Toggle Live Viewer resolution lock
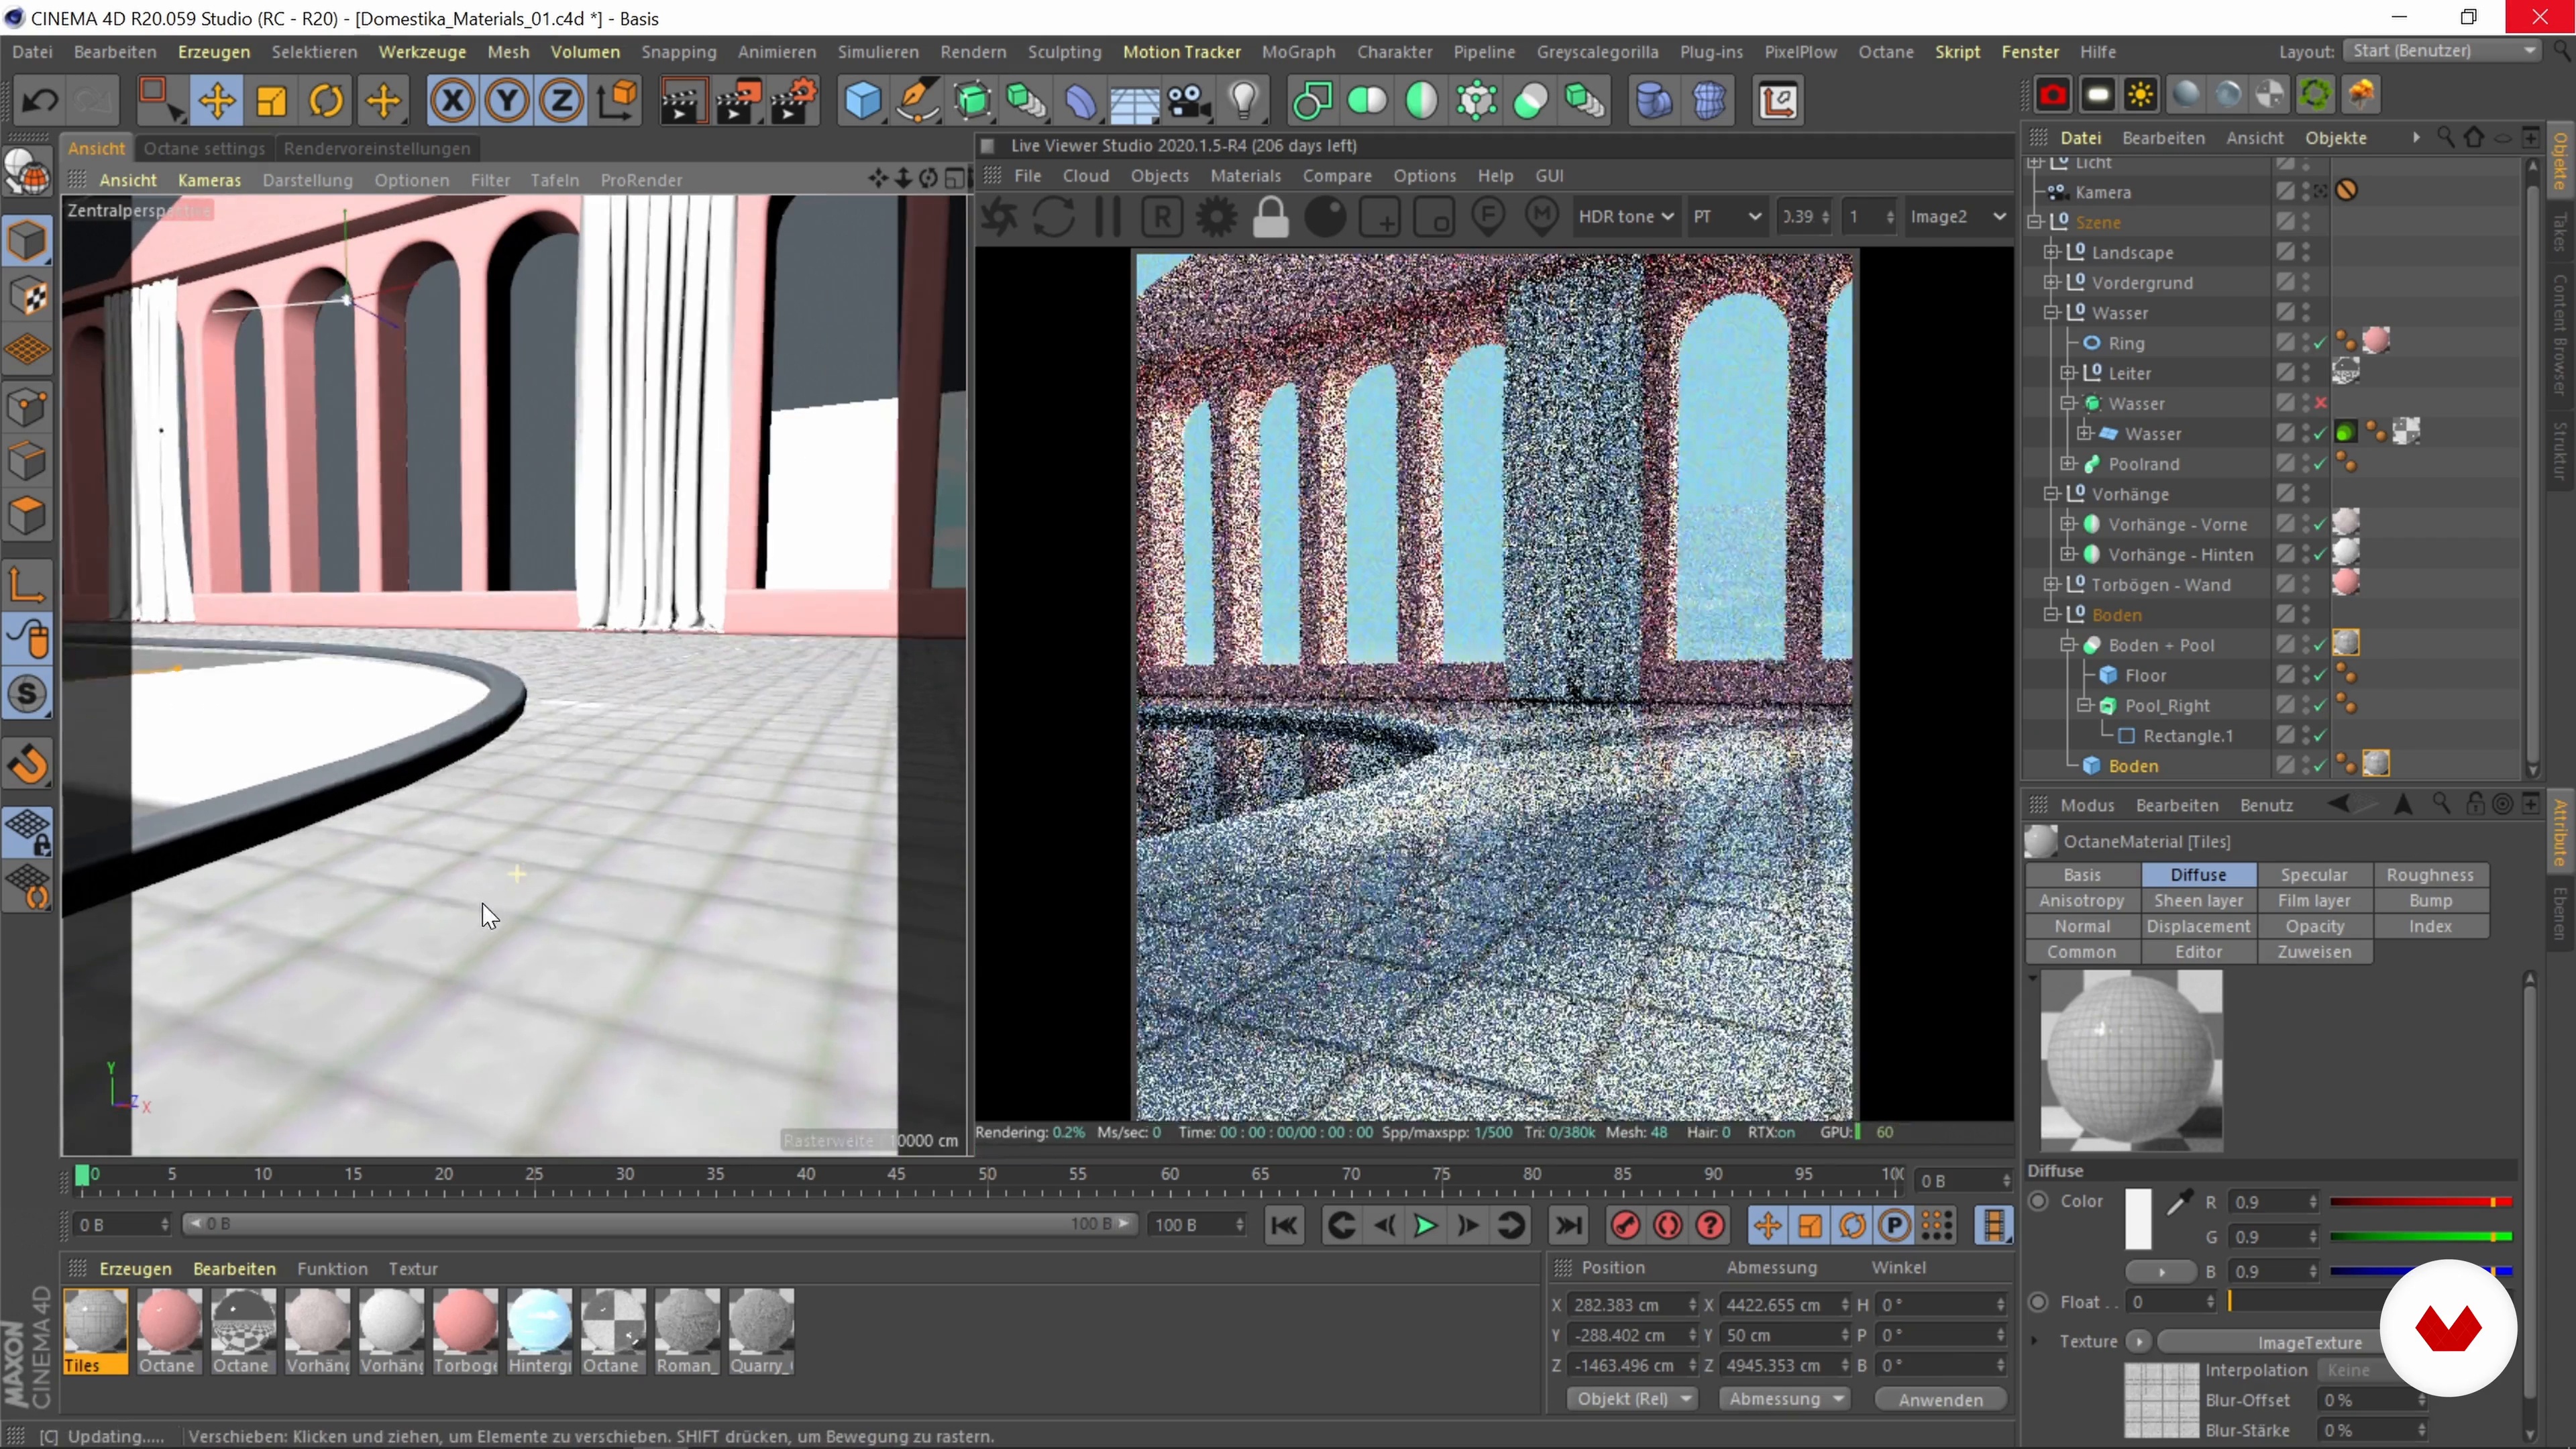Viewport: 2576px width, 1449px height. click(1271, 217)
